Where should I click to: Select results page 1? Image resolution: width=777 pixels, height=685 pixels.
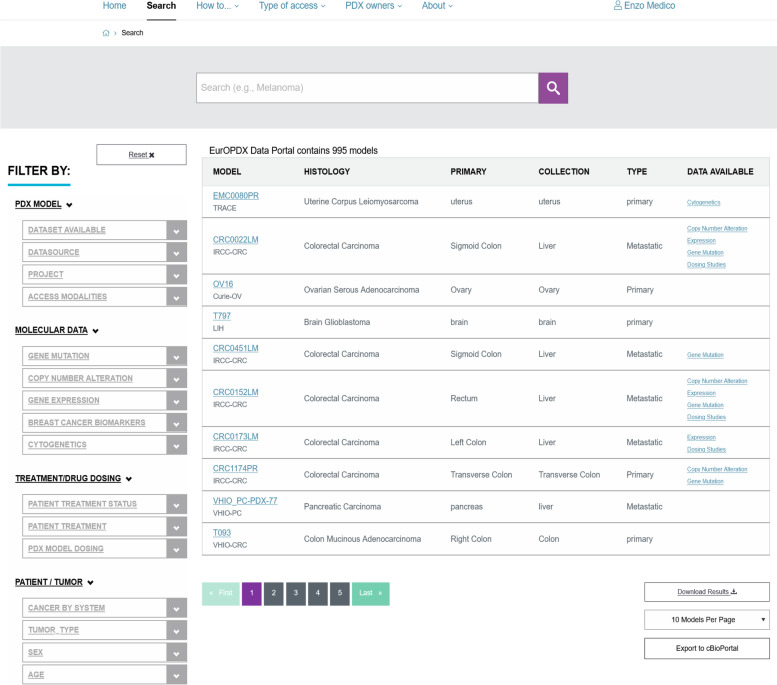pos(251,593)
